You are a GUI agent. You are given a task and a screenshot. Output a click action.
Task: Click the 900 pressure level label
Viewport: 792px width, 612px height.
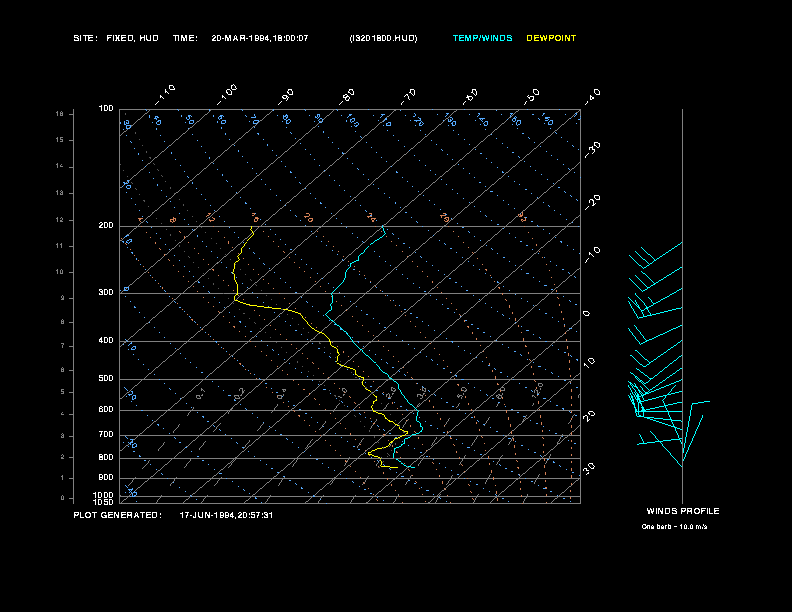[x=106, y=477]
